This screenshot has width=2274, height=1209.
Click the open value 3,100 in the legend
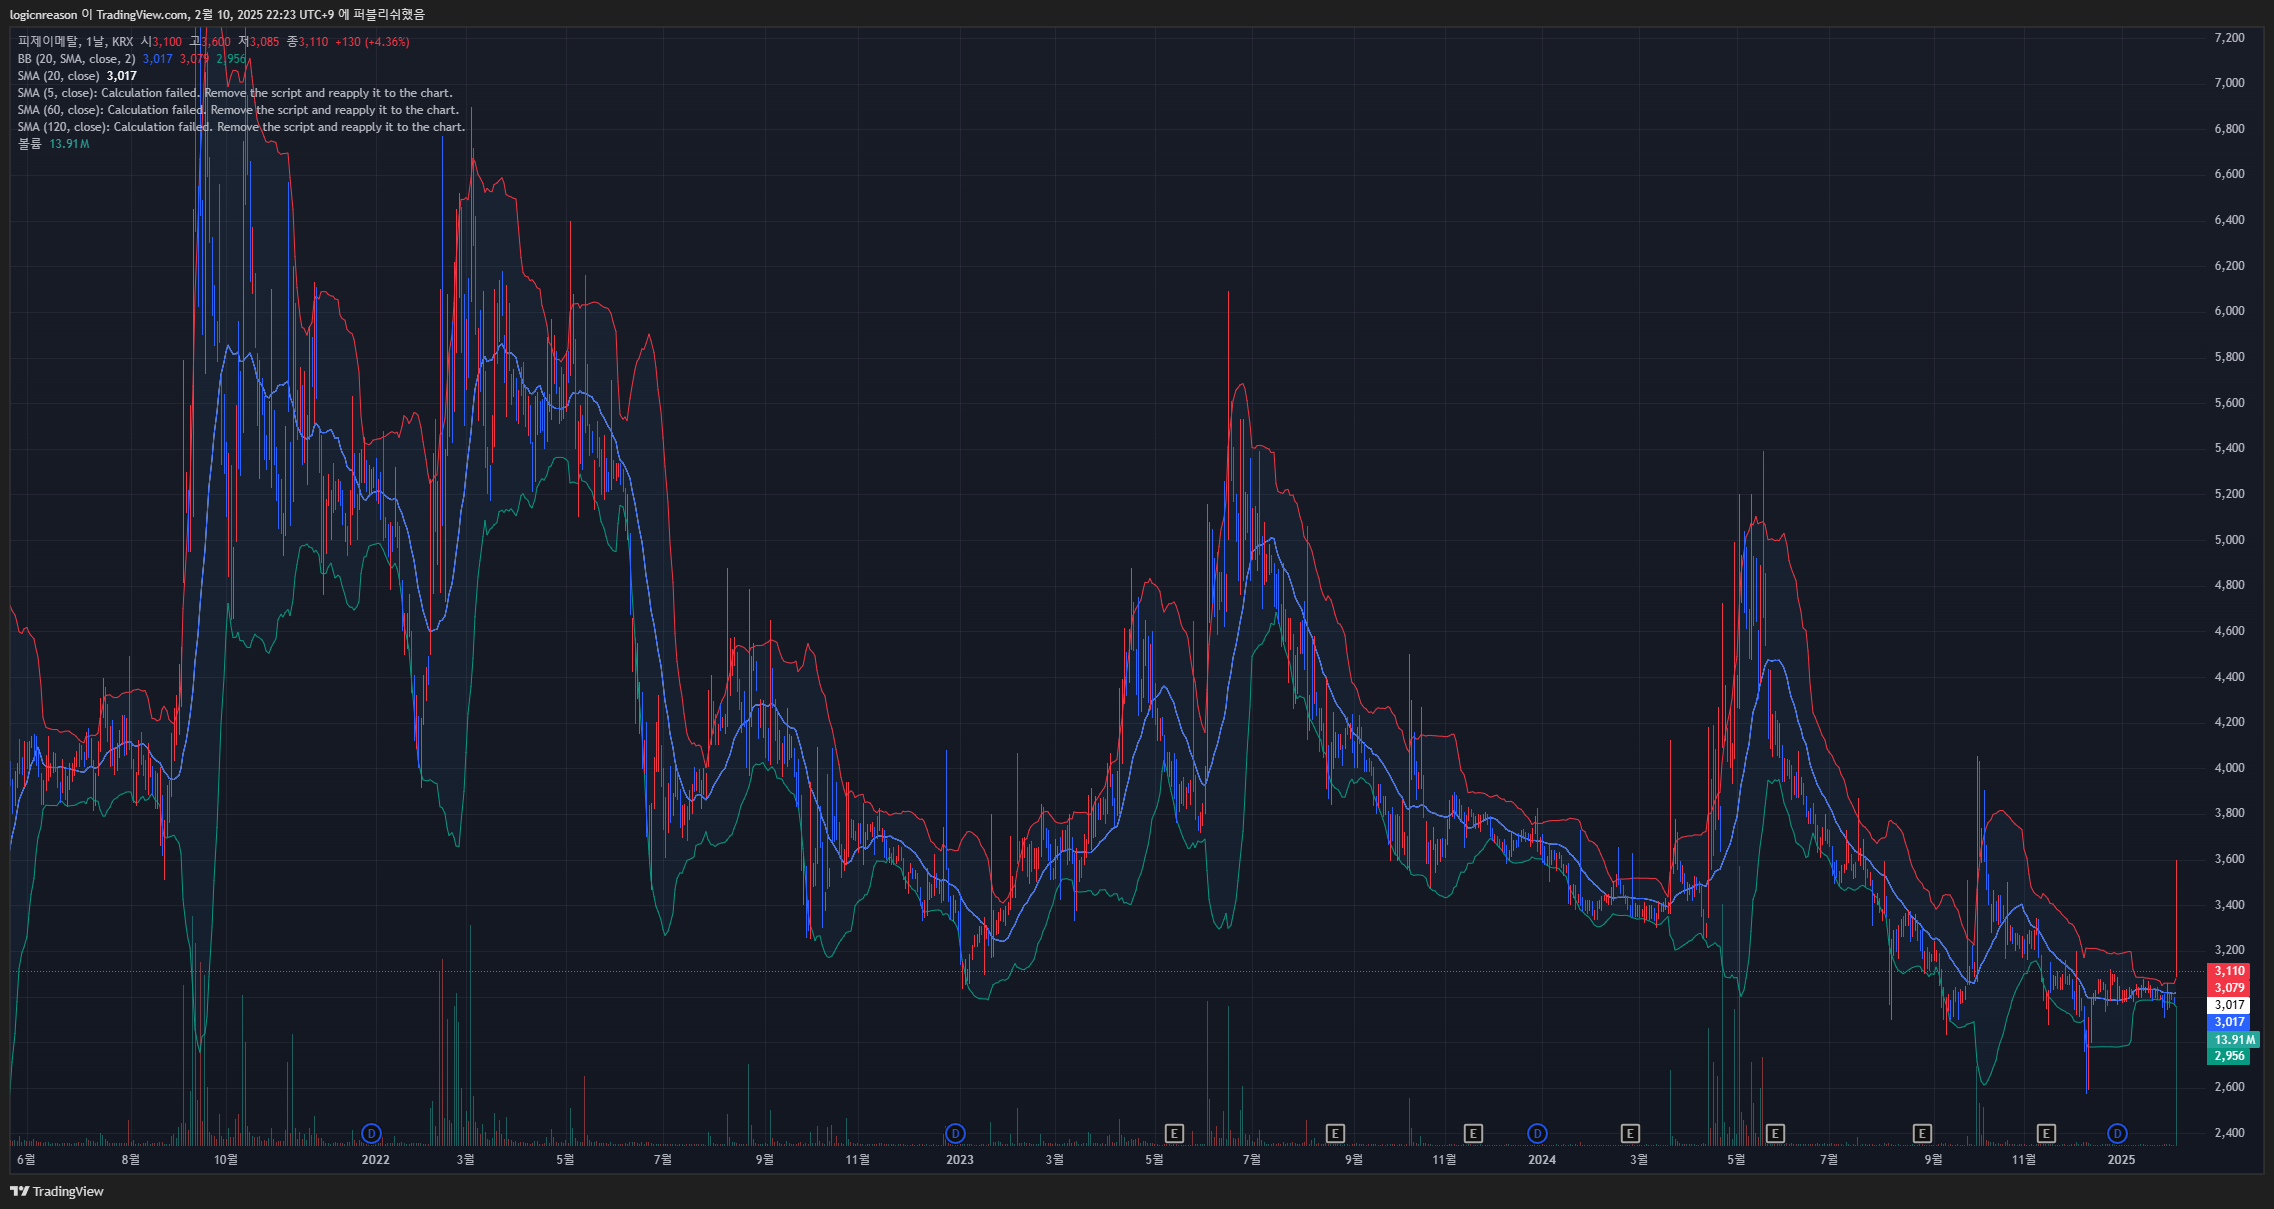167,42
